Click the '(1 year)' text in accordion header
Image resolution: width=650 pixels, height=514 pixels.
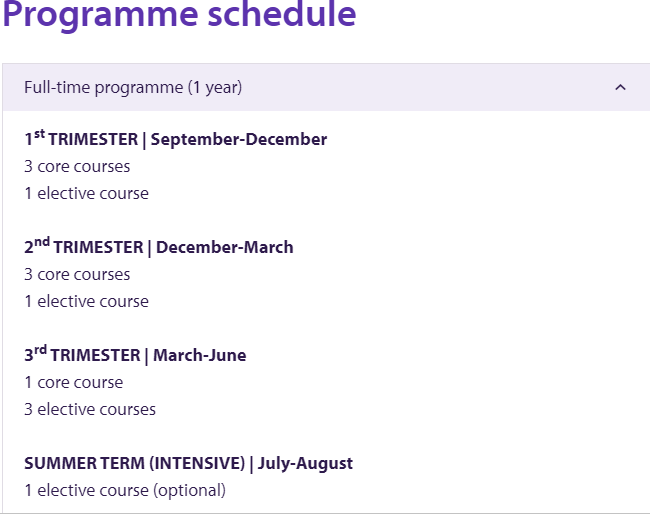(x=215, y=88)
